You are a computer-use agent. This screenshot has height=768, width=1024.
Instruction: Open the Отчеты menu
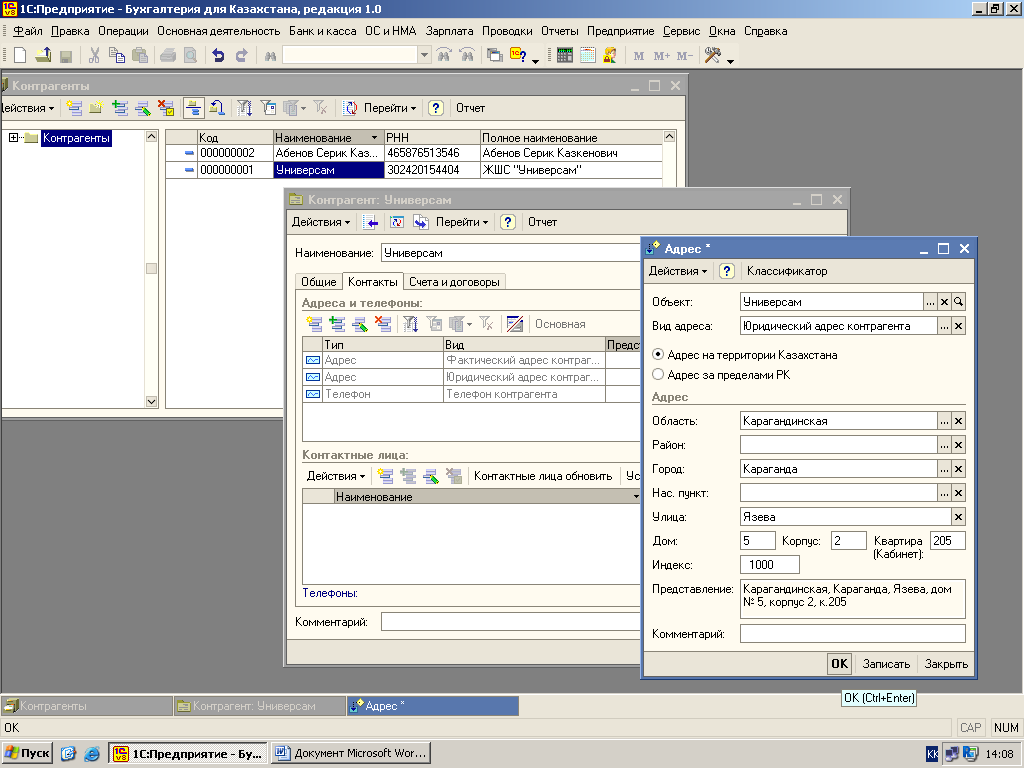click(x=560, y=31)
